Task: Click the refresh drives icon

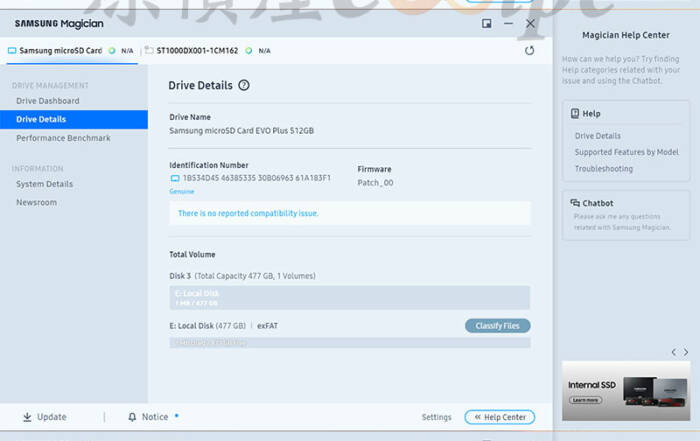Action: click(529, 50)
